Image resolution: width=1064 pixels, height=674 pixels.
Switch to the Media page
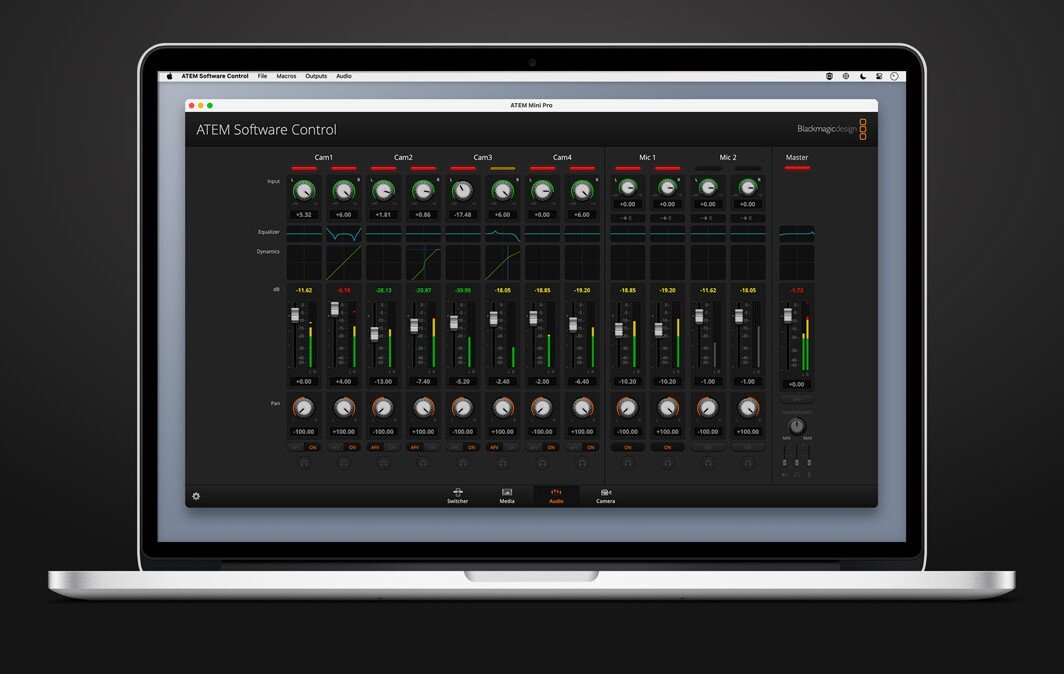pyautogui.click(x=507, y=496)
